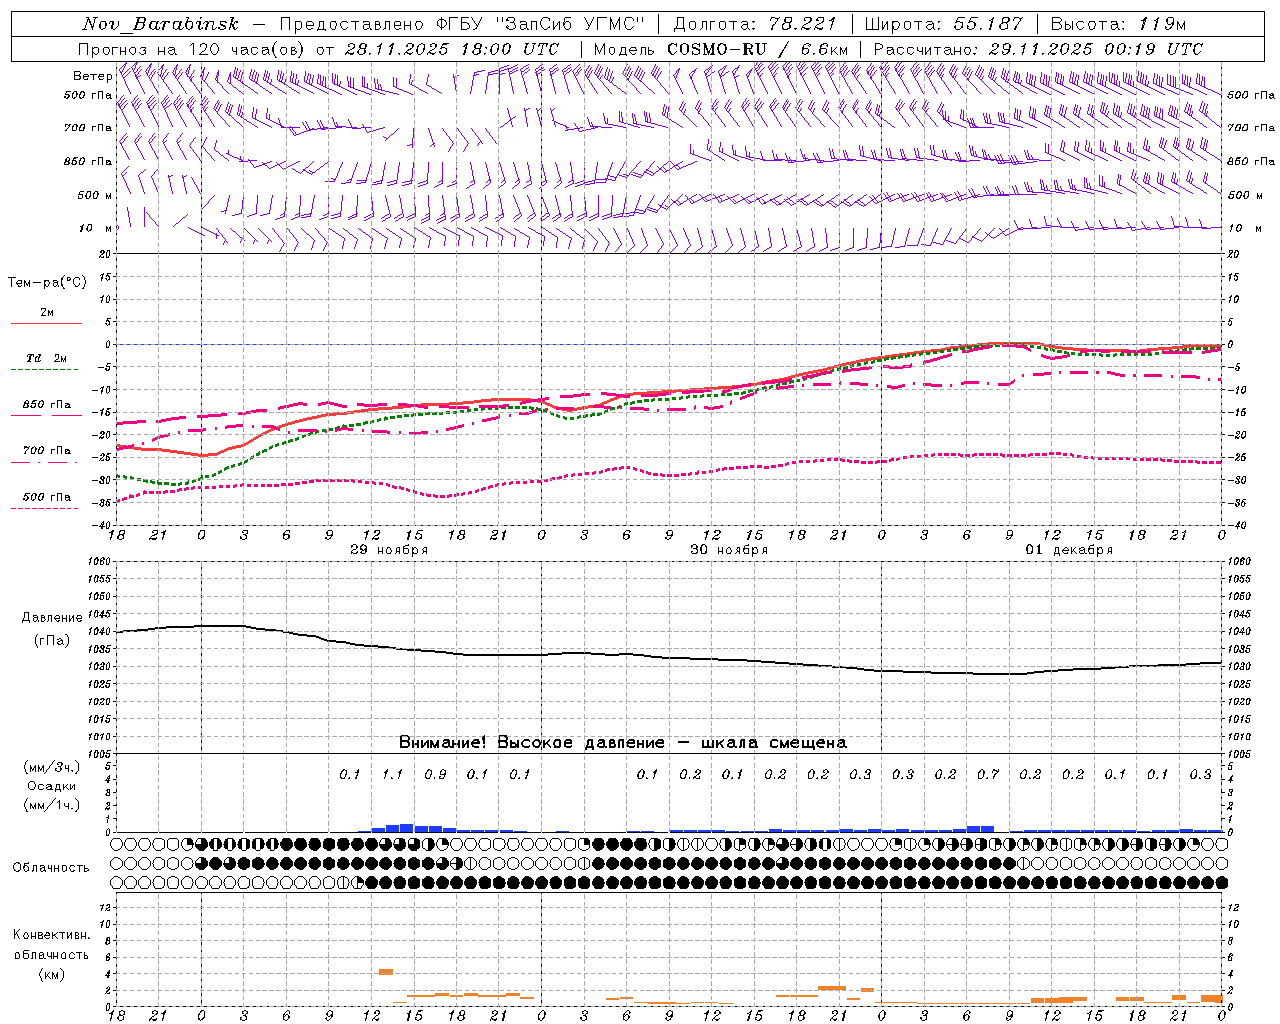The width and height of the screenshot is (1280, 1024).
Task: Click the 0.9 precipitation value
Action: (x=435, y=774)
